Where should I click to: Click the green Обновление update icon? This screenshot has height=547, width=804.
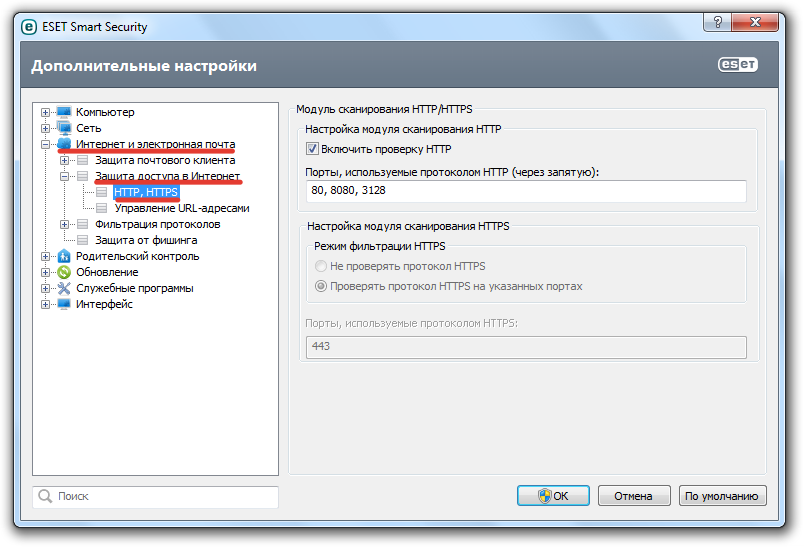(64, 272)
